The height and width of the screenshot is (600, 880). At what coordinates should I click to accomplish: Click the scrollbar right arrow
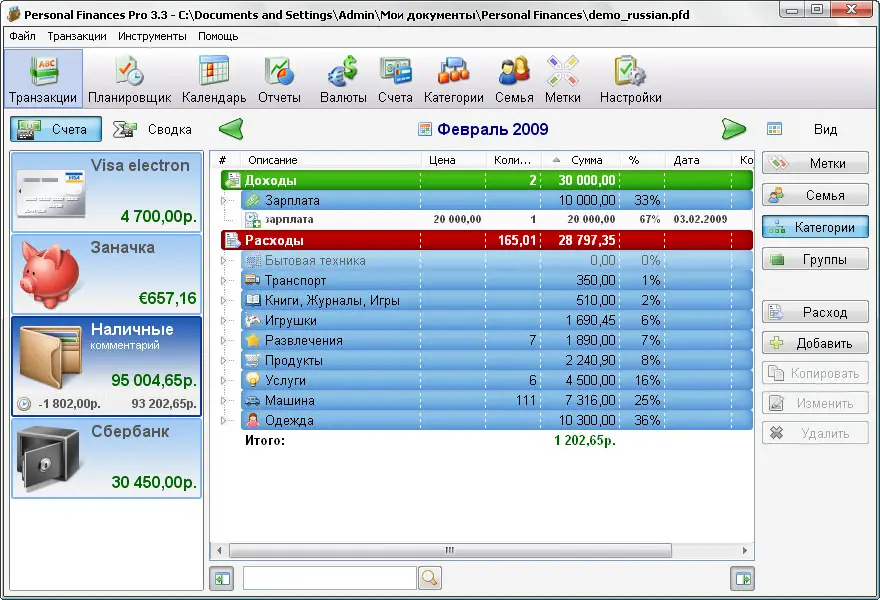point(745,551)
